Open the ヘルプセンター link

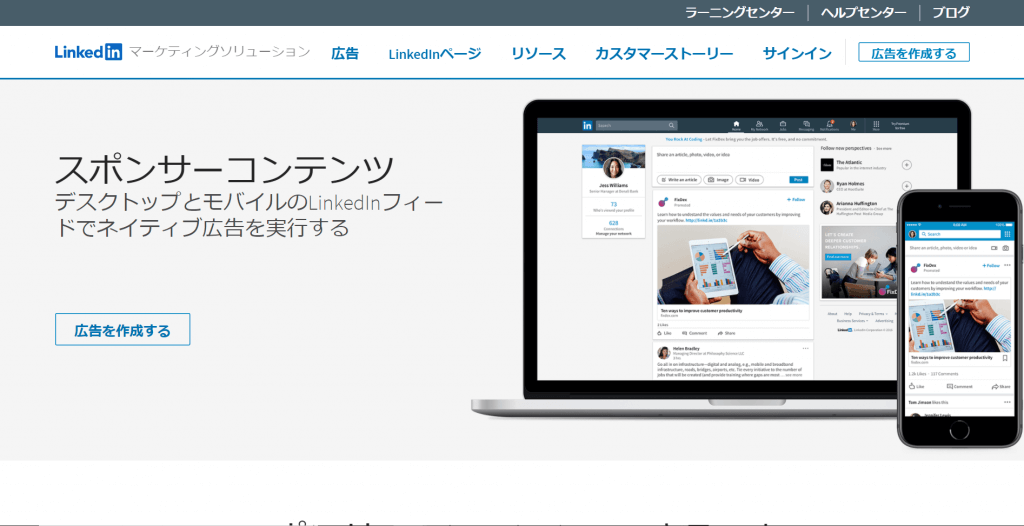[863, 12]
